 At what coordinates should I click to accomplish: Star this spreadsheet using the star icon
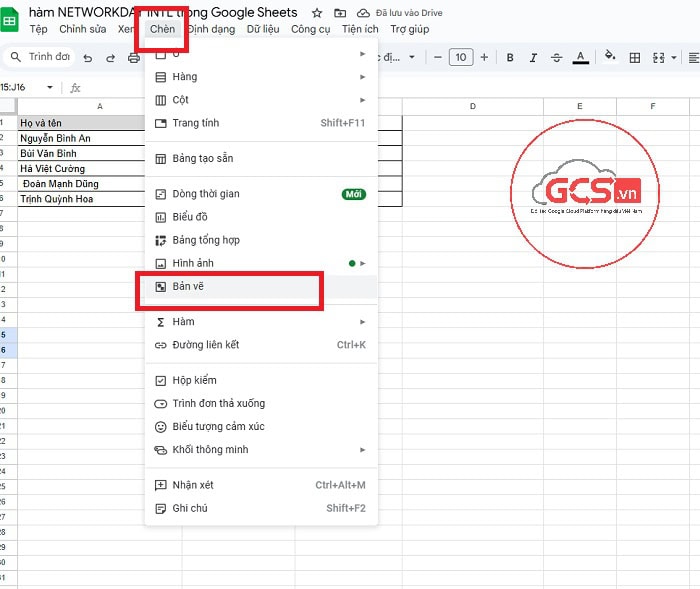click(317, 13)
